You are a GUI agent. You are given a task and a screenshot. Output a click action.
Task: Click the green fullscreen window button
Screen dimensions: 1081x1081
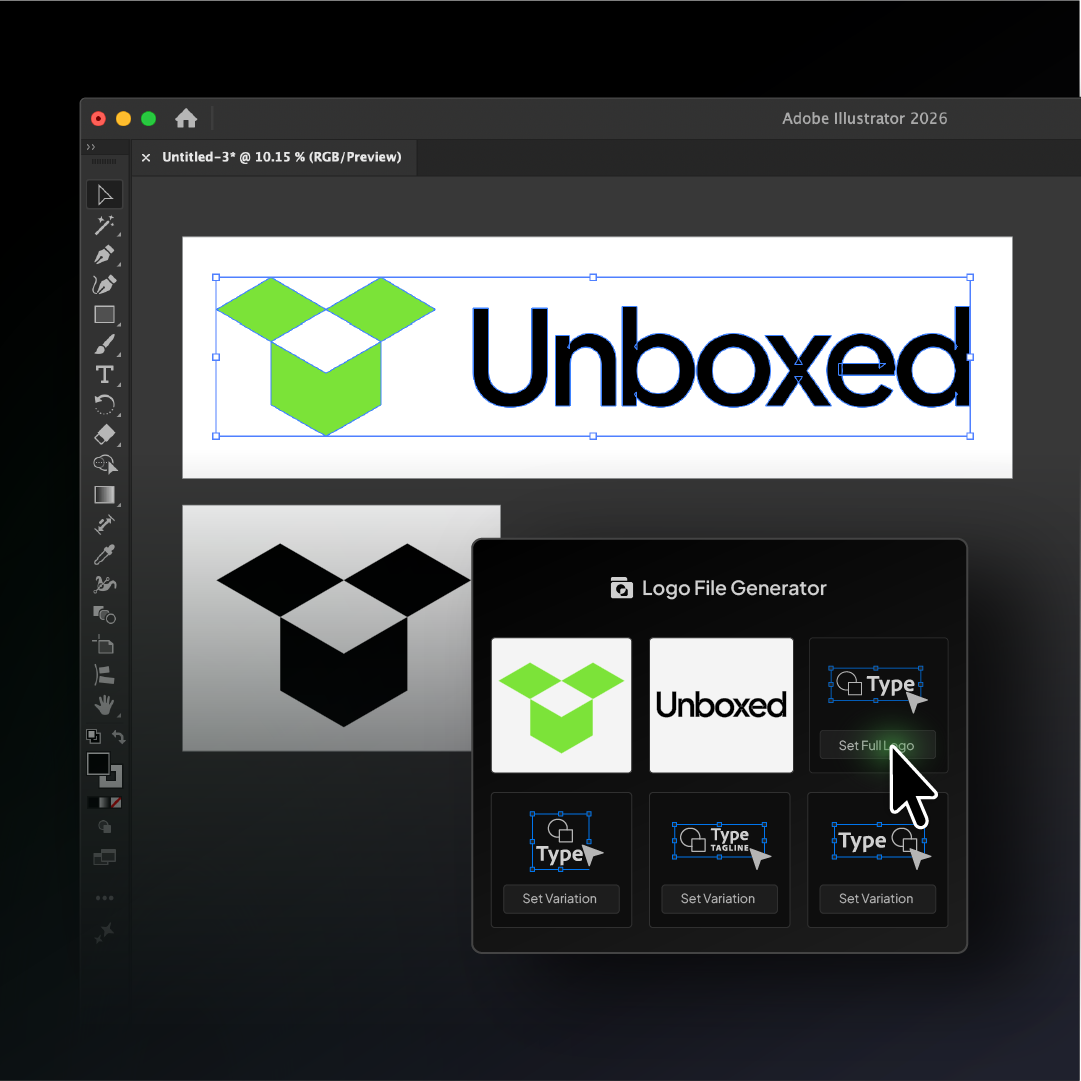pyautogui.click(x=148, y=119)
